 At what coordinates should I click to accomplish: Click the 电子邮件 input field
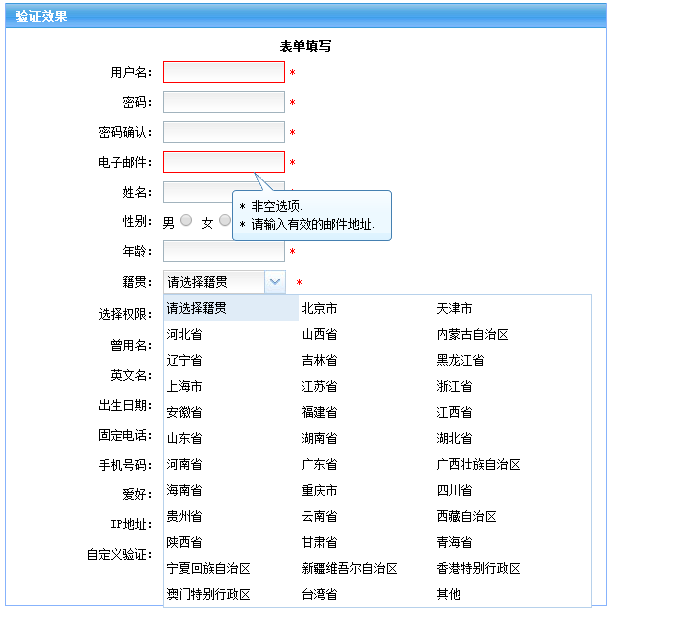[224, 162]
